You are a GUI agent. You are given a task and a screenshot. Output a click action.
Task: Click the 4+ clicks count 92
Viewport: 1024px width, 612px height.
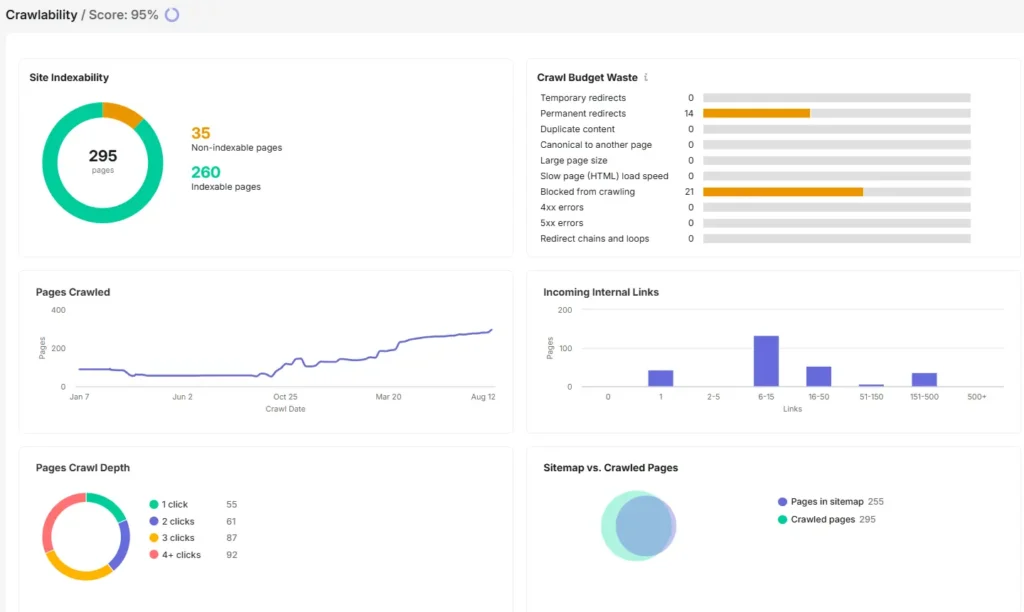point(231,555)
